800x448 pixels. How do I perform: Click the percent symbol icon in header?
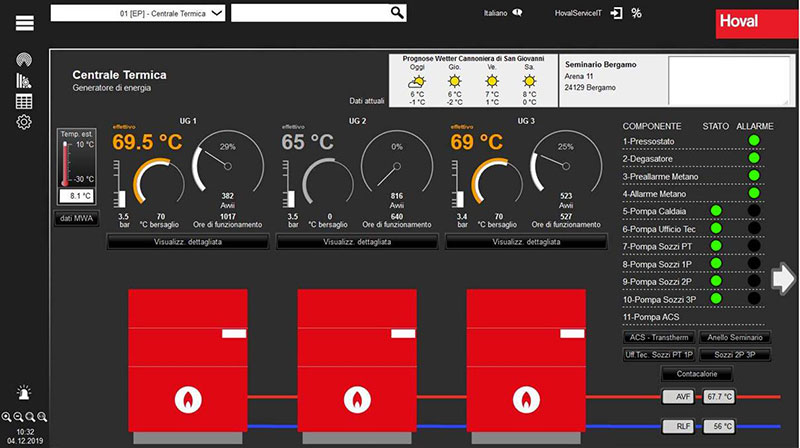[636, 13]
